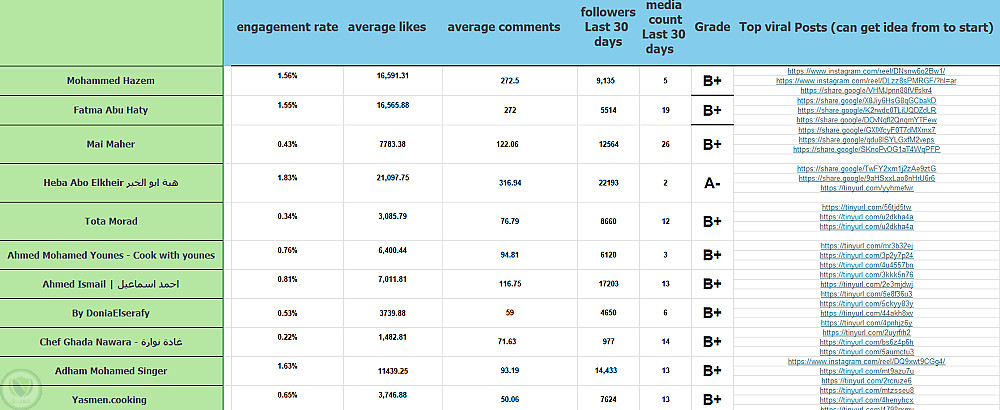Select the 'Fatma Abu Haty' name cell
Screen dimensions: 1000x410
coord(111,110)
